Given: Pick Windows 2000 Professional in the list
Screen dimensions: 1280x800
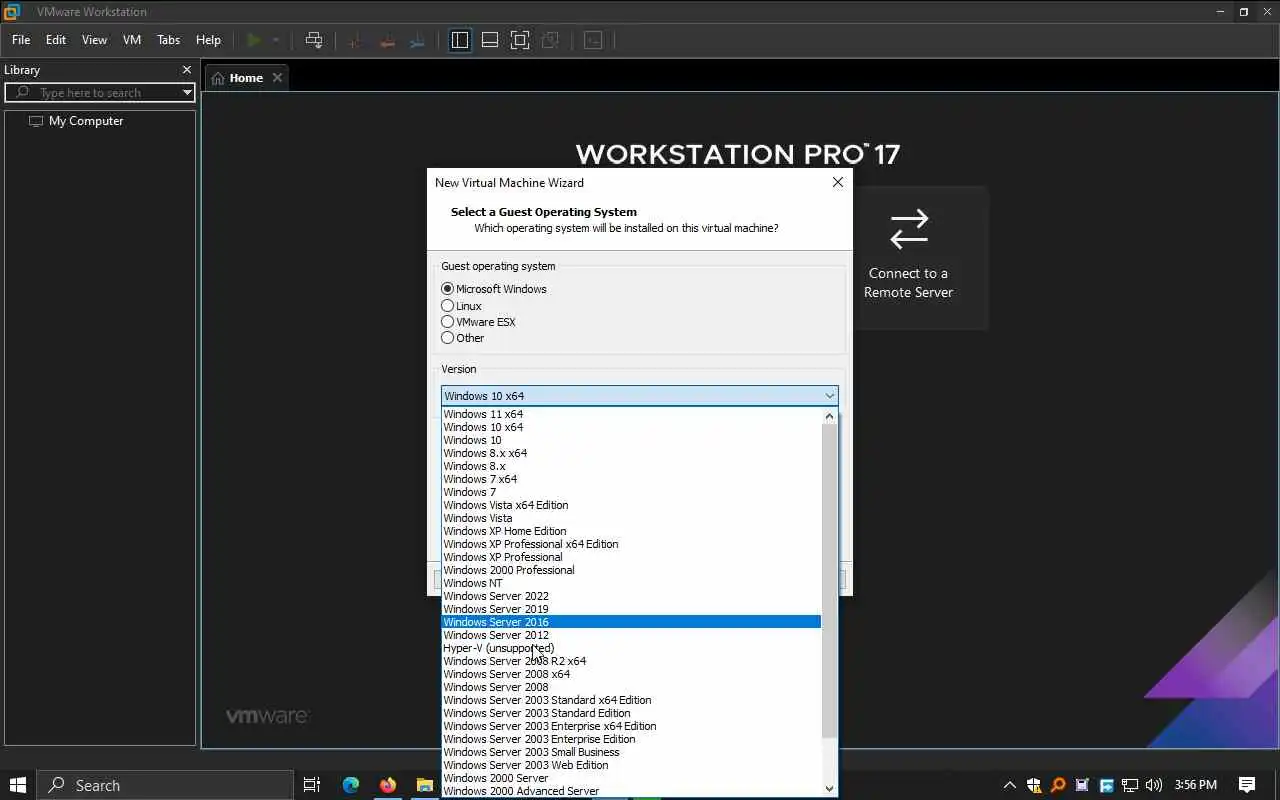Looking at the screenshot, I should coord(632,570).
